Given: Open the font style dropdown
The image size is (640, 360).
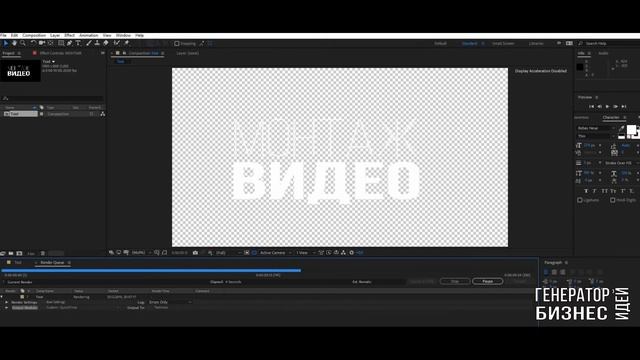Looking at the screenshot, I should tap(596, 136).
